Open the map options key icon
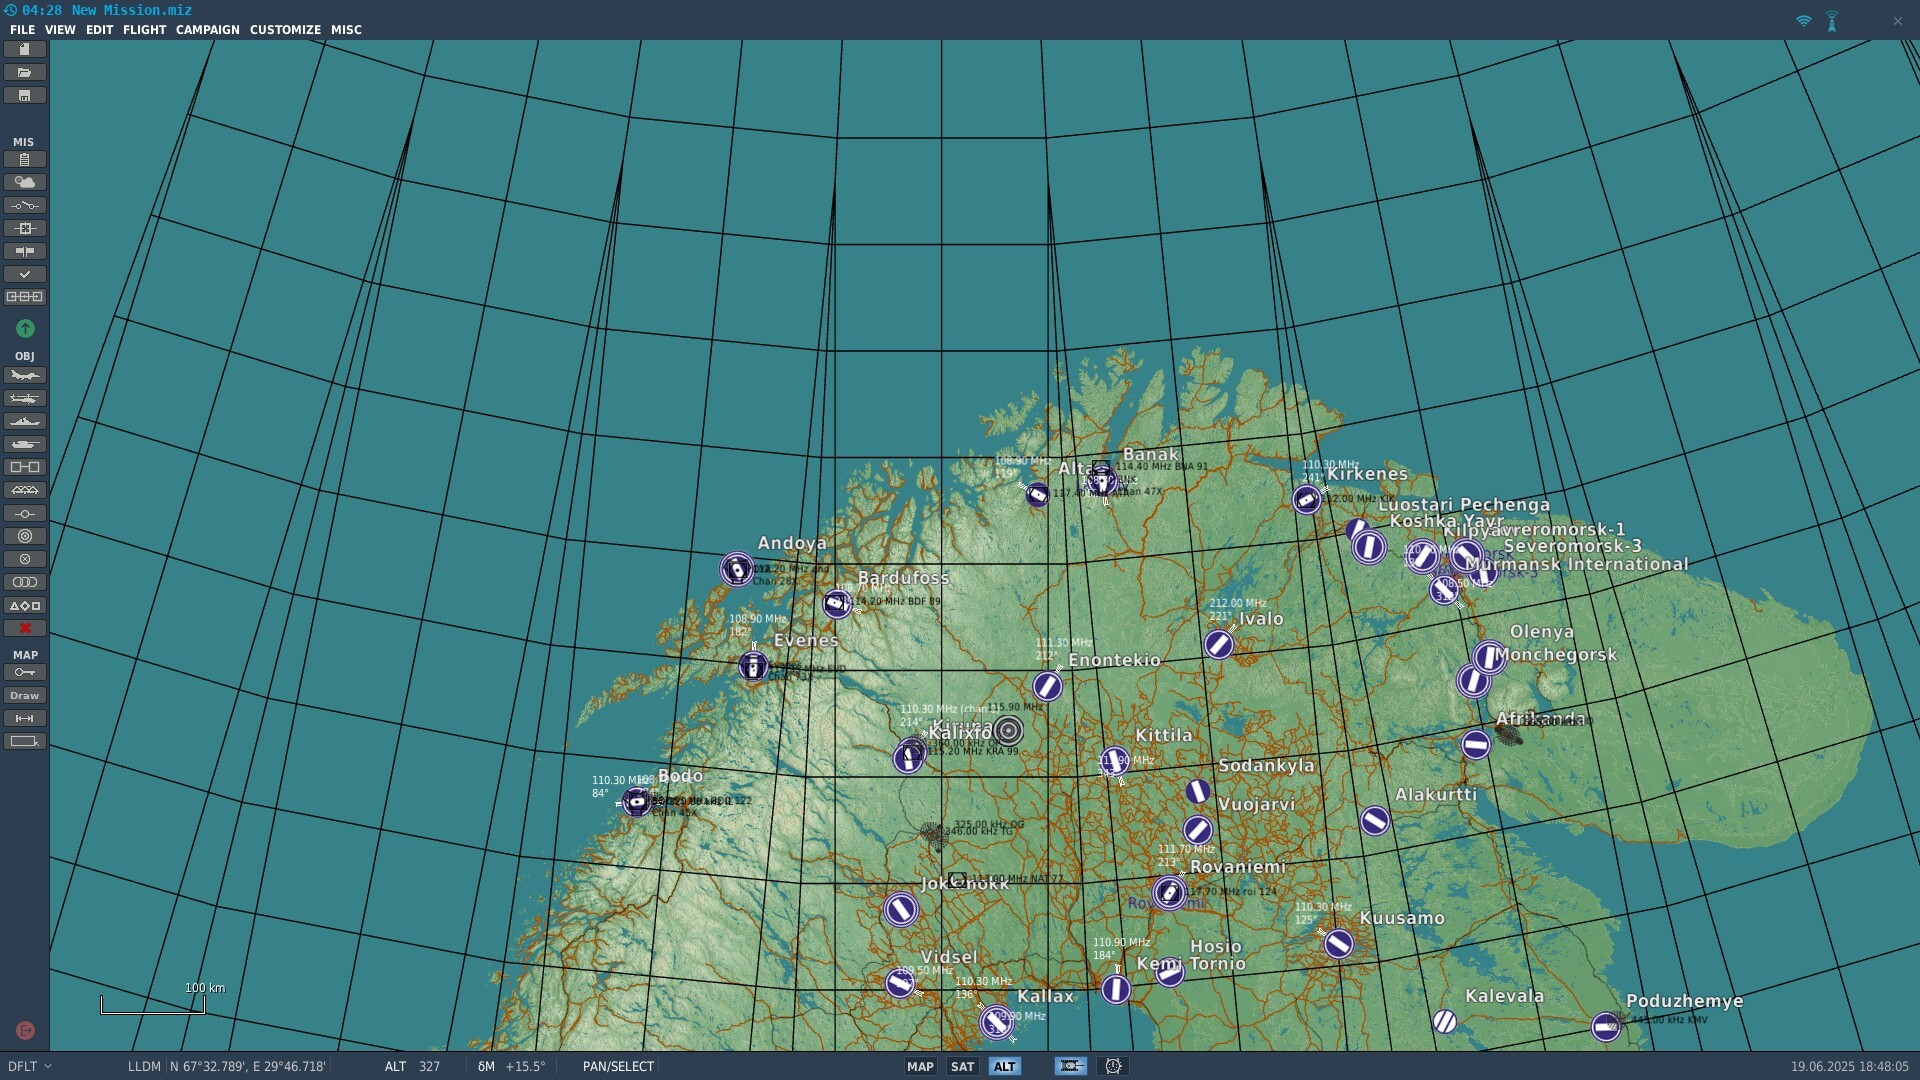 pos(25,672)
